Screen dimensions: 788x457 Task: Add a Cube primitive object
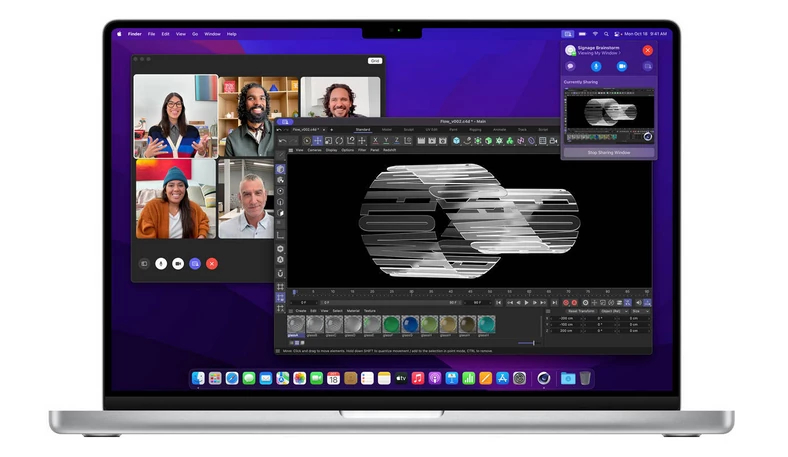[456, 141]
